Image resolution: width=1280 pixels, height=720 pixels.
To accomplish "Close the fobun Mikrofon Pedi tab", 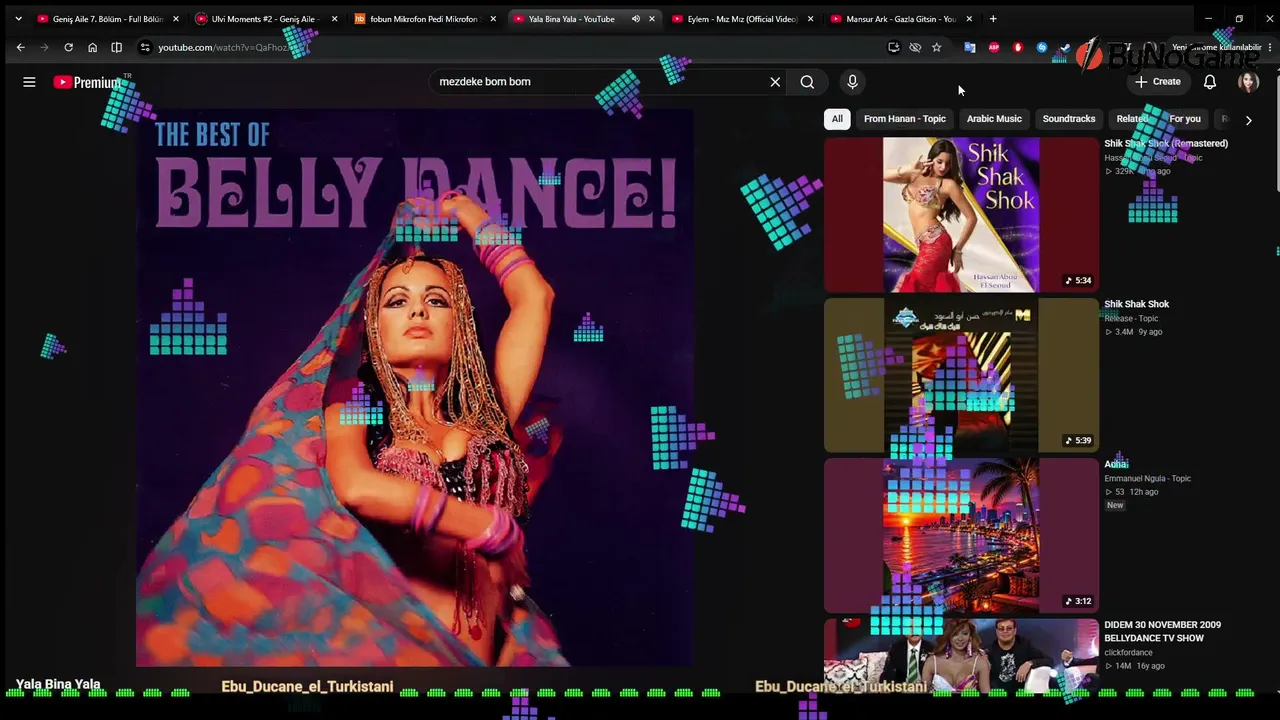I will coord(493,19).
